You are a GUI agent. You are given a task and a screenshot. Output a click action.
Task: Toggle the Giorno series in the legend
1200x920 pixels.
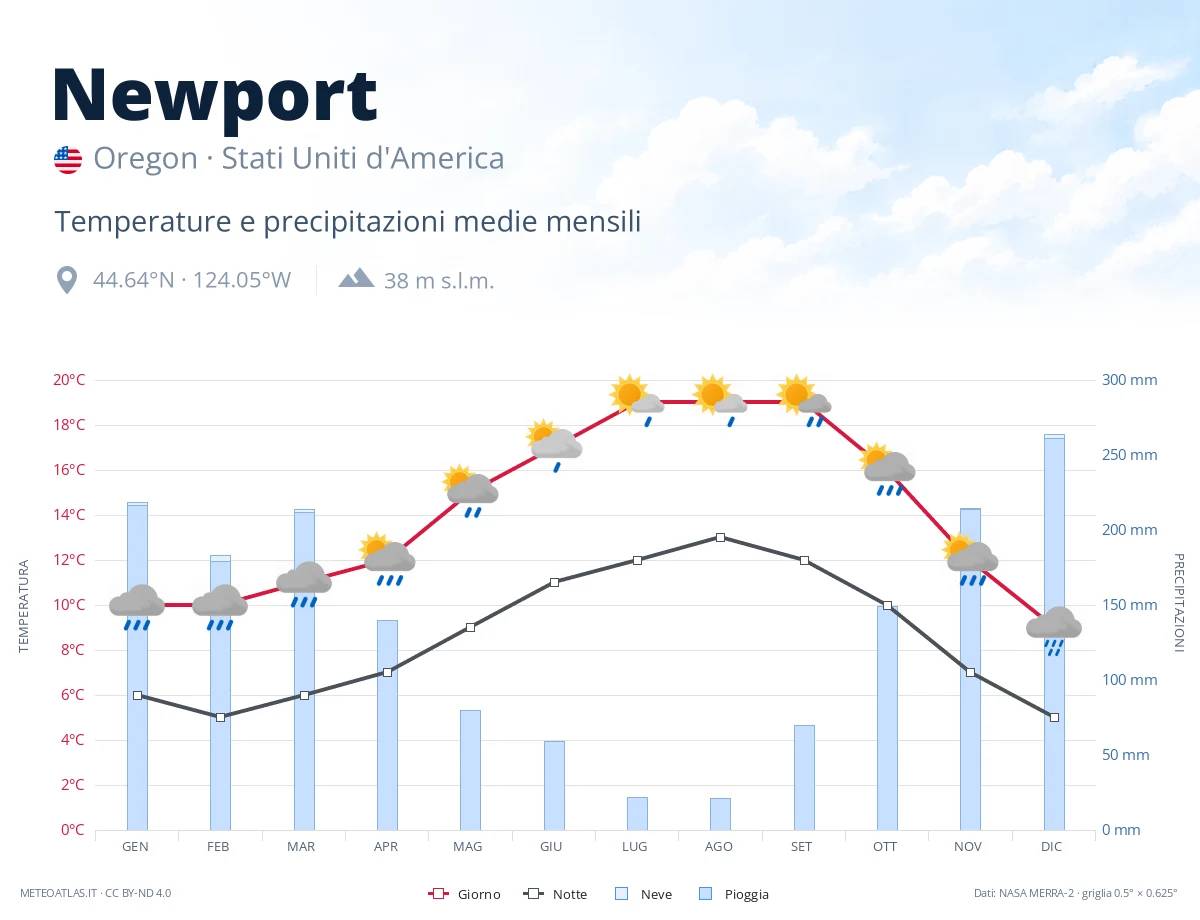click(x=464, y=894)
